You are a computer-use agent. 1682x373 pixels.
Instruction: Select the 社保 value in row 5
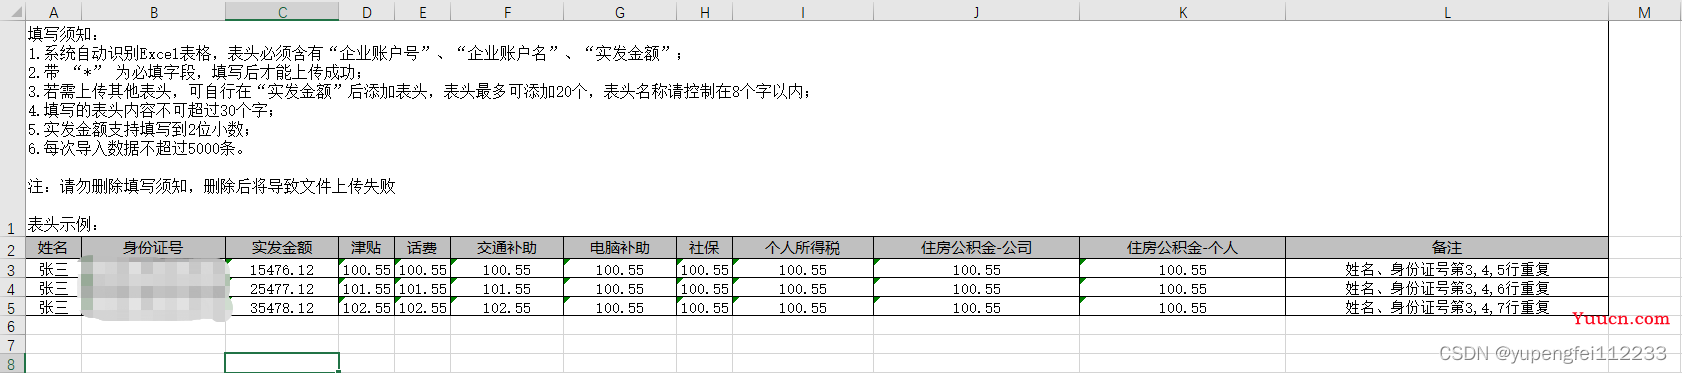point(705,307)
